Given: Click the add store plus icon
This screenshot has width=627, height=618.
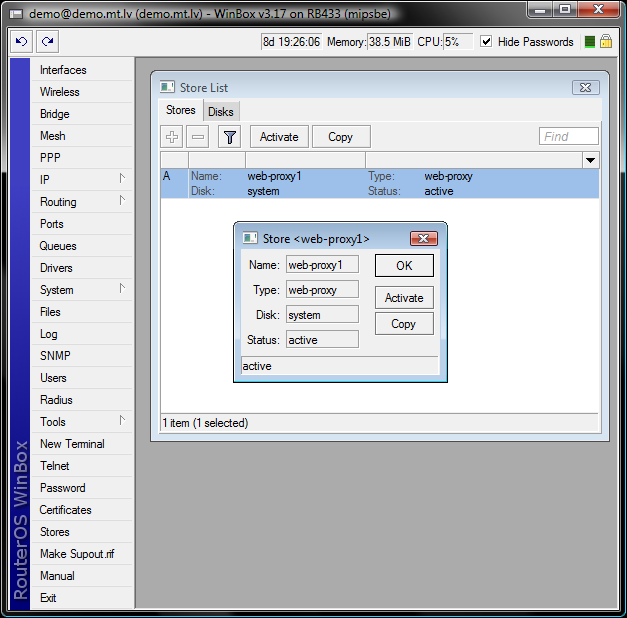Looking at the screenshot, I should (x=172, y=137).
